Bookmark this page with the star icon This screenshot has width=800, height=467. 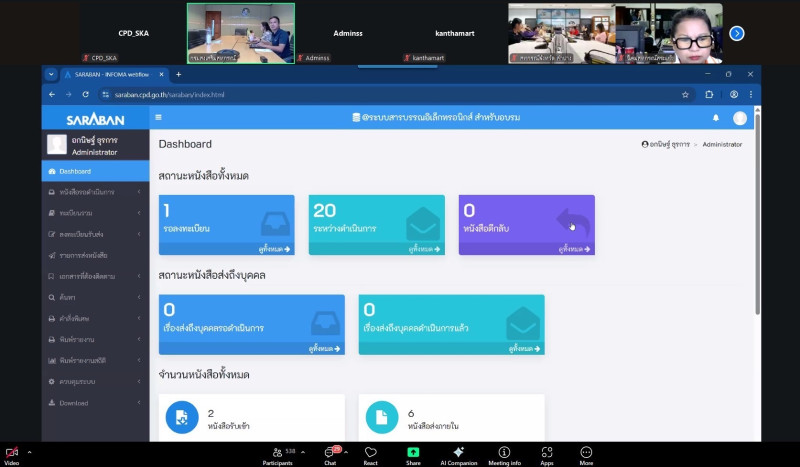point(685,94)
